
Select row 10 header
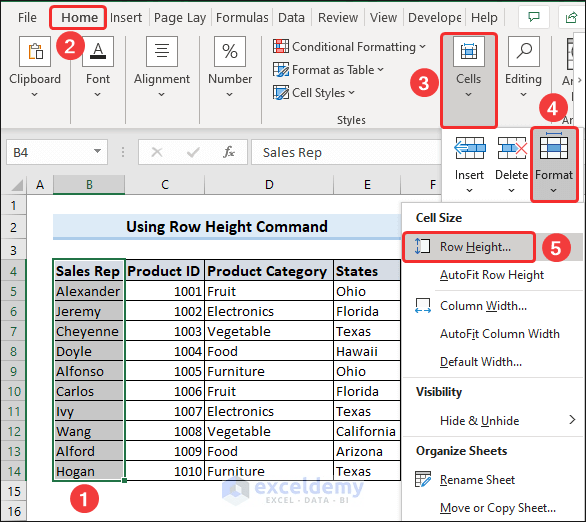14,391
